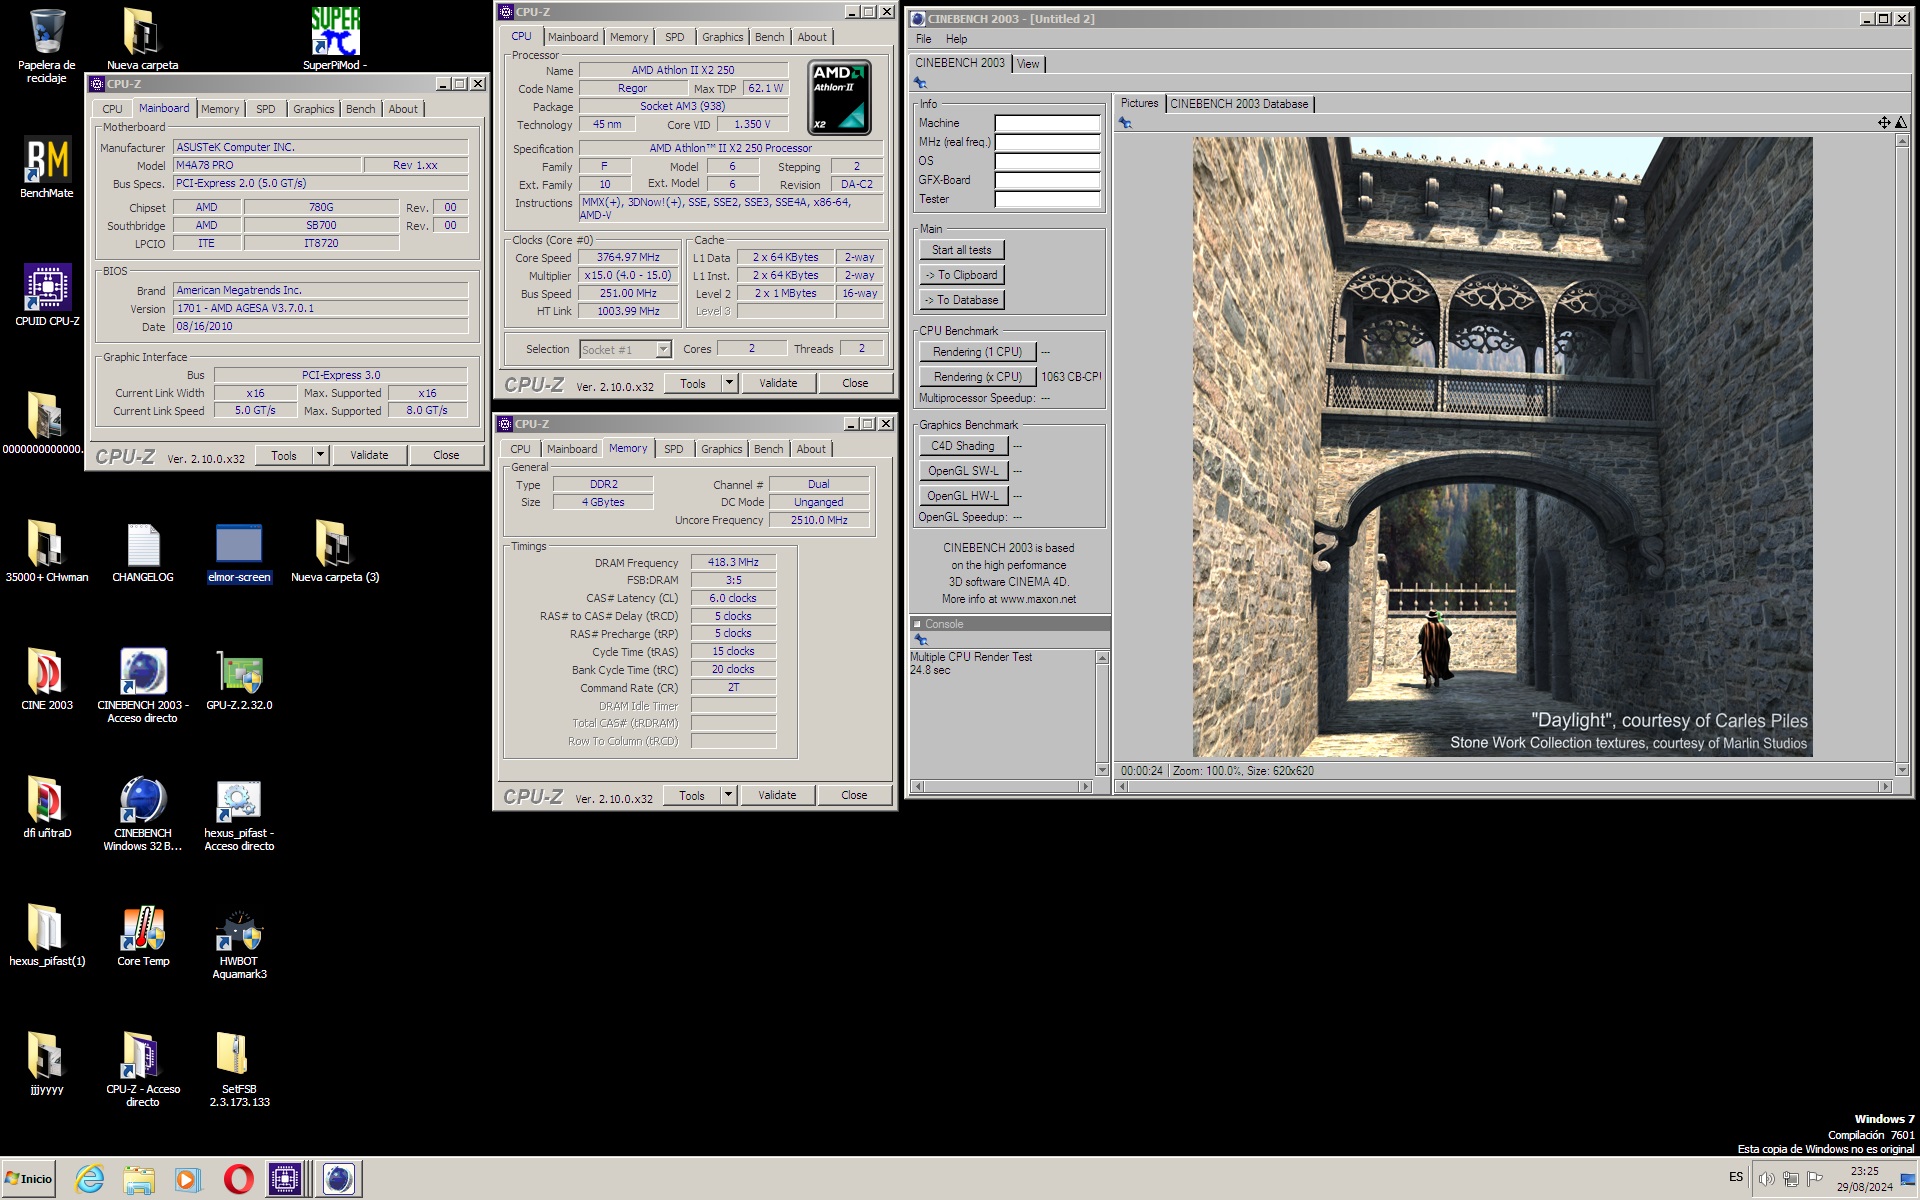This screenshot has height=1200, width=1920.
Task: Start the OpenGL SW-L benchmark
Action: pyautogui.click(x=963, y=471)
